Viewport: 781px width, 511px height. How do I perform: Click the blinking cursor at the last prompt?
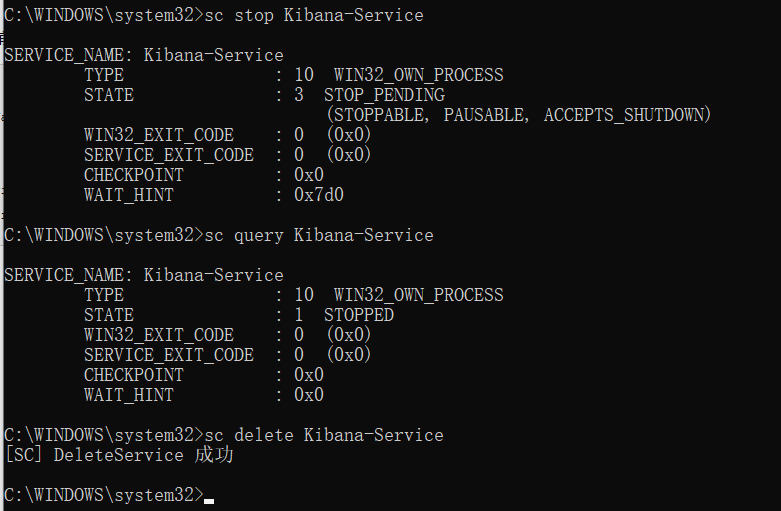click(x=209, y=501)
